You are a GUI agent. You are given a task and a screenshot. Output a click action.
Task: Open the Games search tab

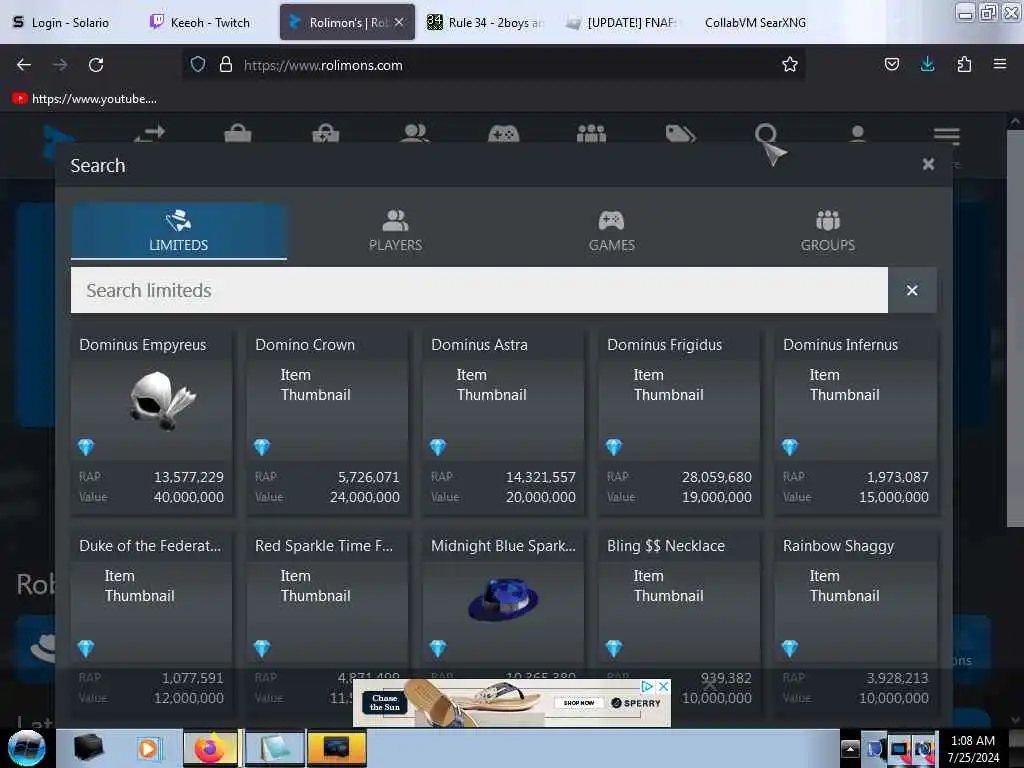coord(611,231)
